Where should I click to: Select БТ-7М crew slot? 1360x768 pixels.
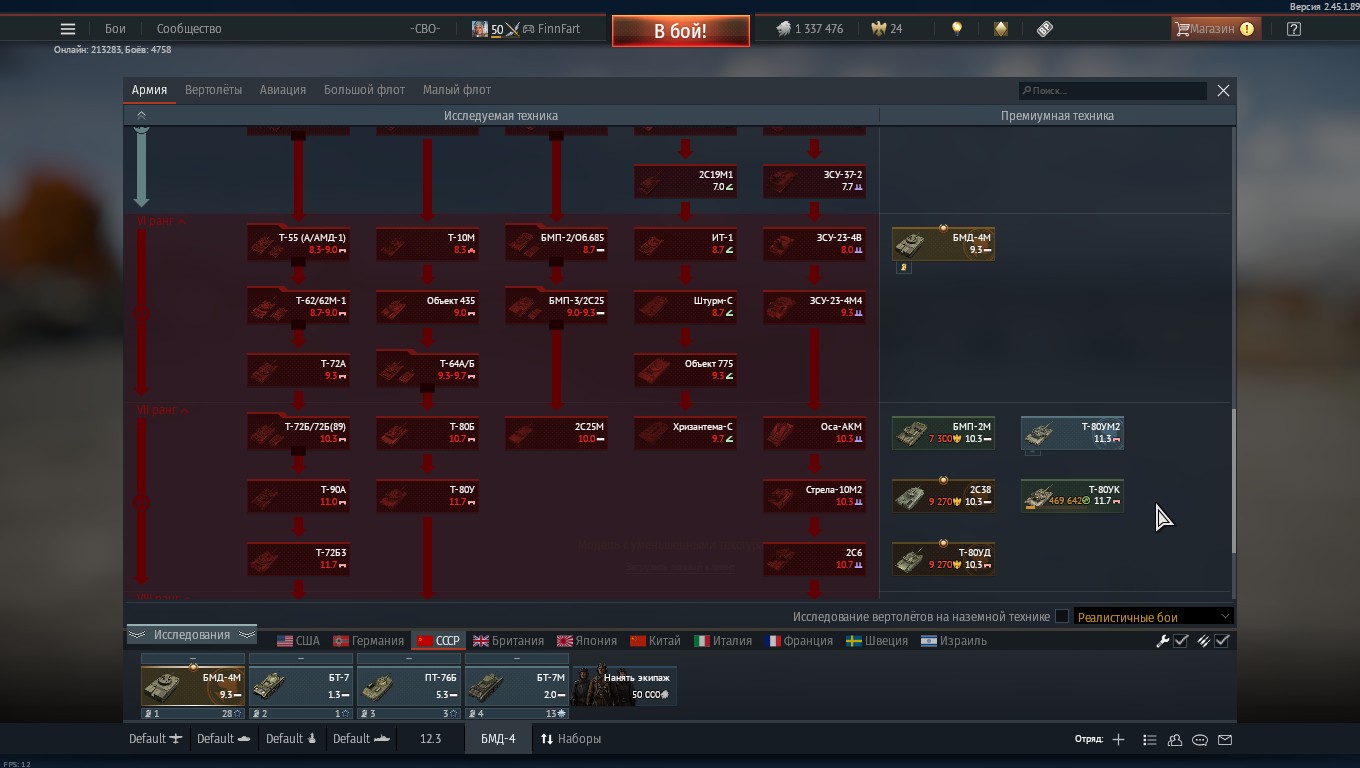coord(517,686)
